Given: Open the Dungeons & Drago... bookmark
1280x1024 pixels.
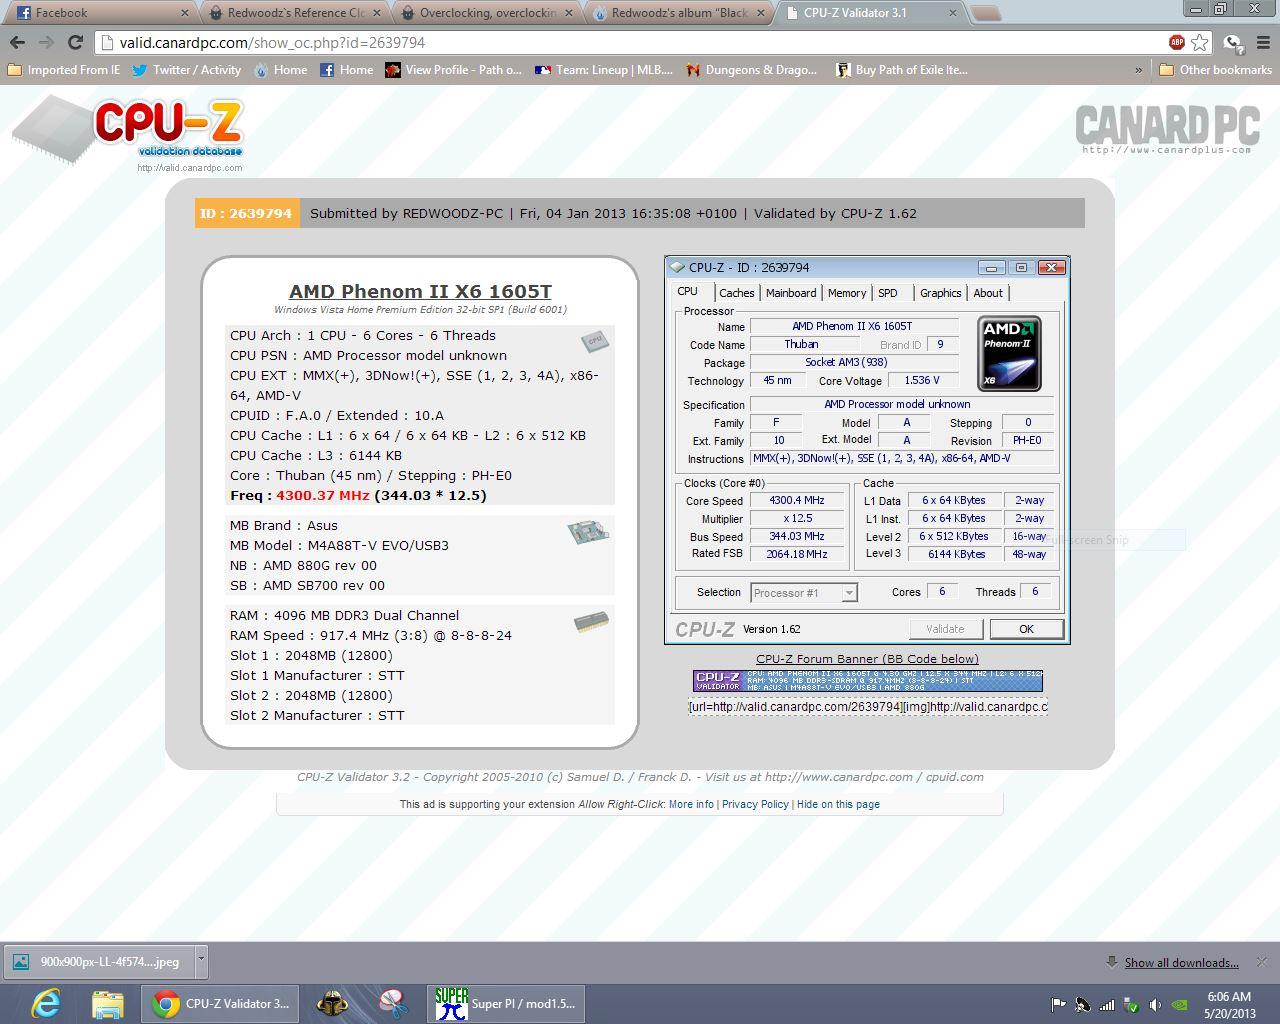Looking at the screenshot, I should pos(752,70).
